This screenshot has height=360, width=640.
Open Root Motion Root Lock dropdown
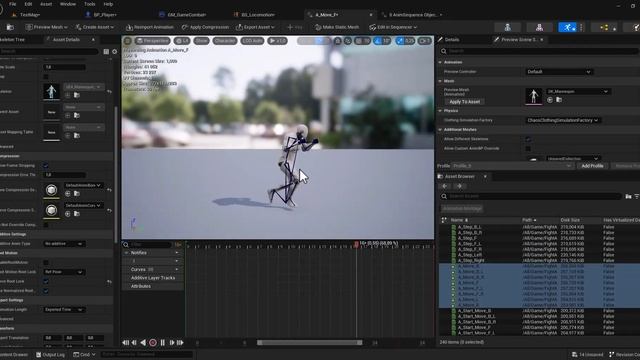click(x=64, y=272)
